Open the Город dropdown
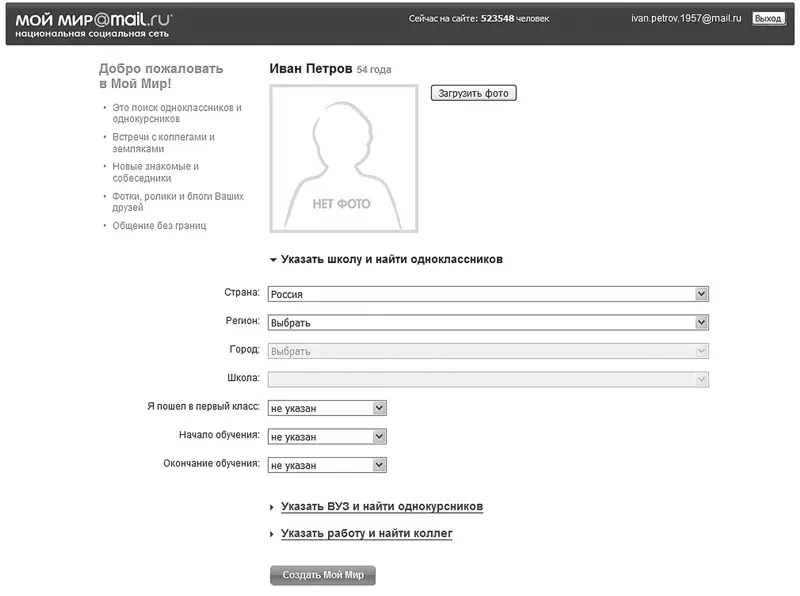800x596 pixels. [x=488, y=351]
